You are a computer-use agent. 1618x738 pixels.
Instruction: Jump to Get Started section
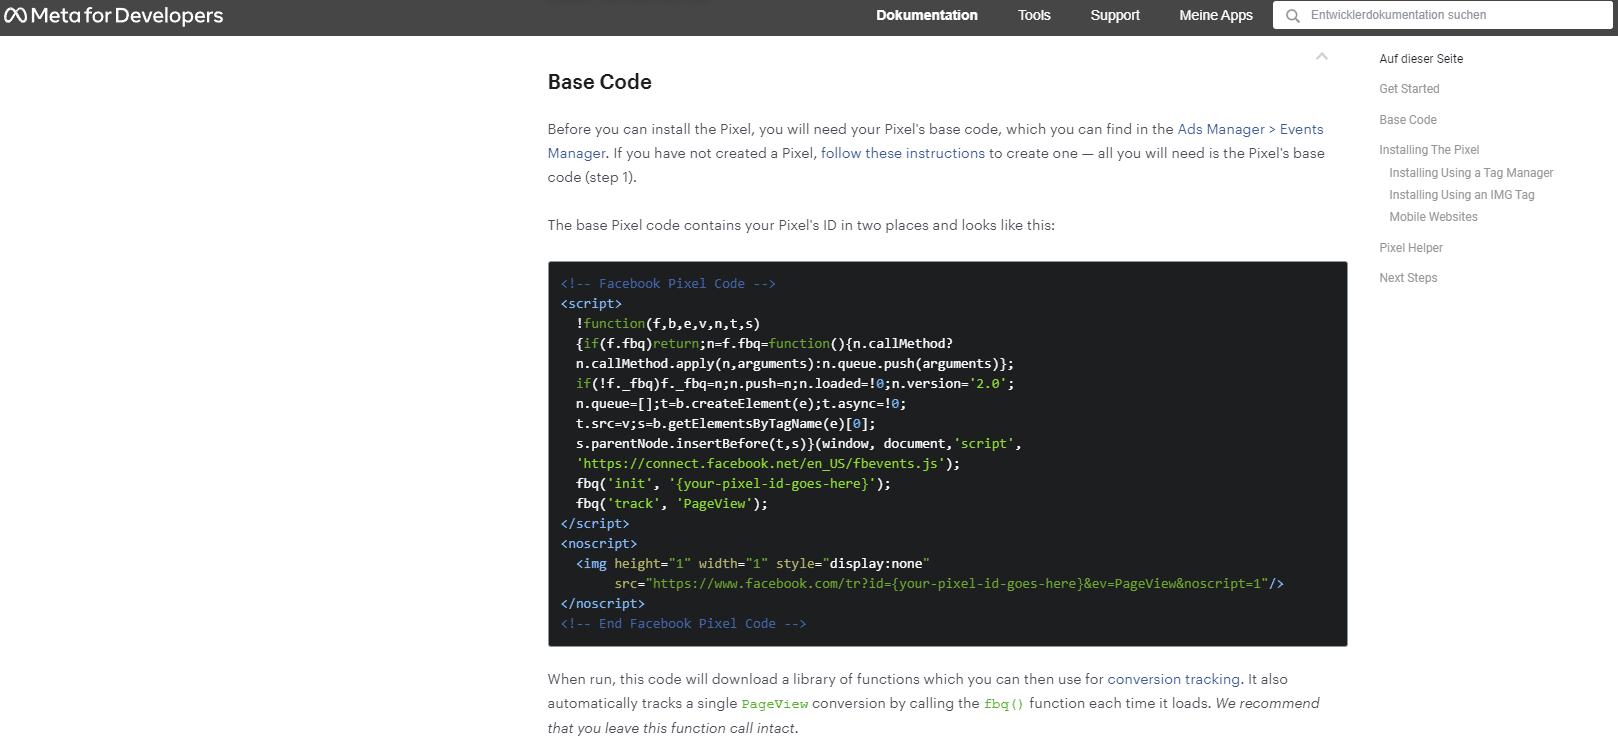coord(1408,89)
